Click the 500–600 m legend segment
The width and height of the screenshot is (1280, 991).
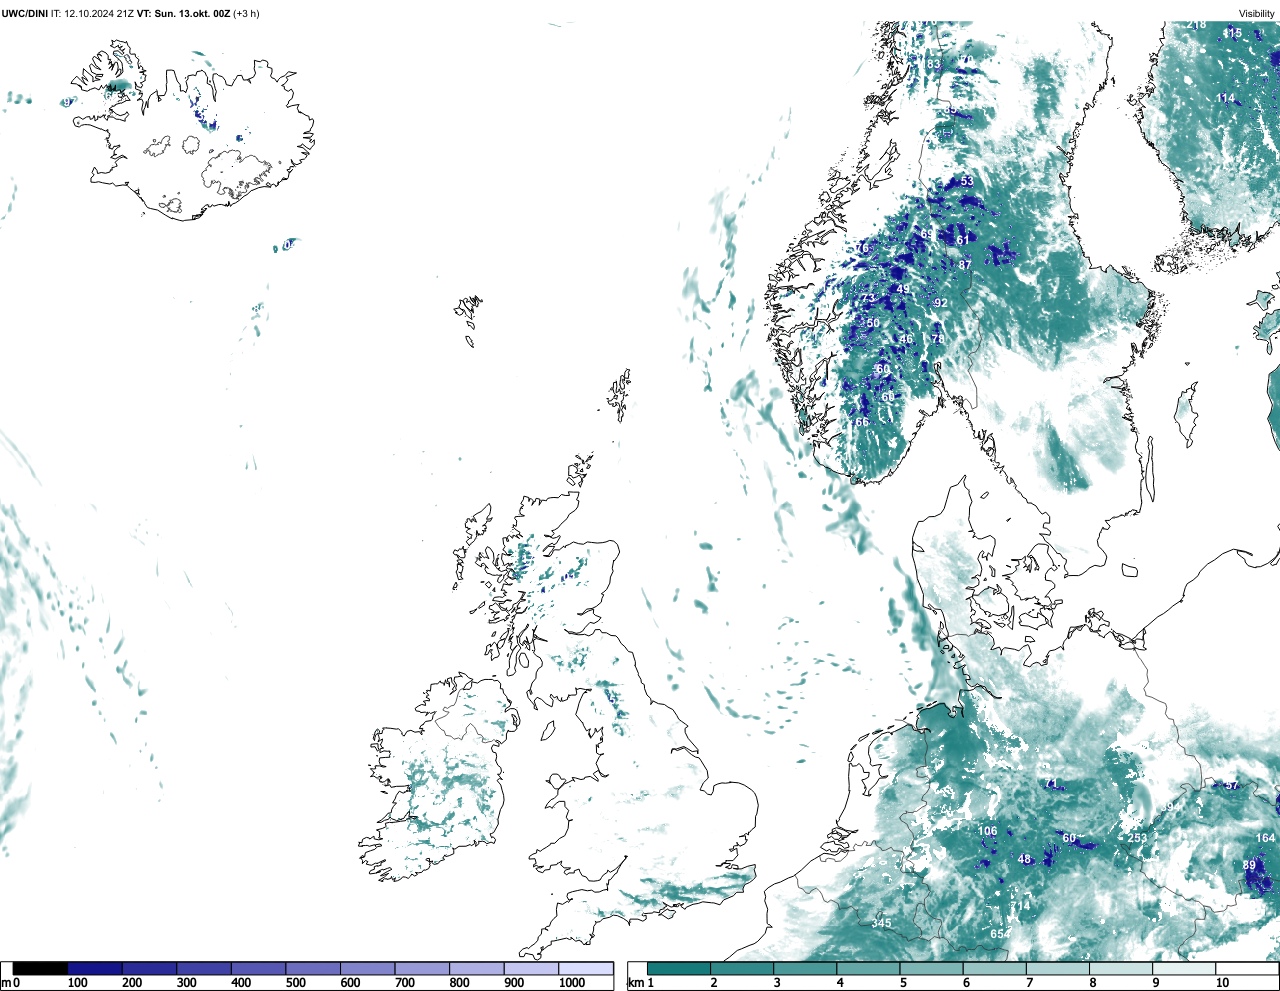pos(313,968)
